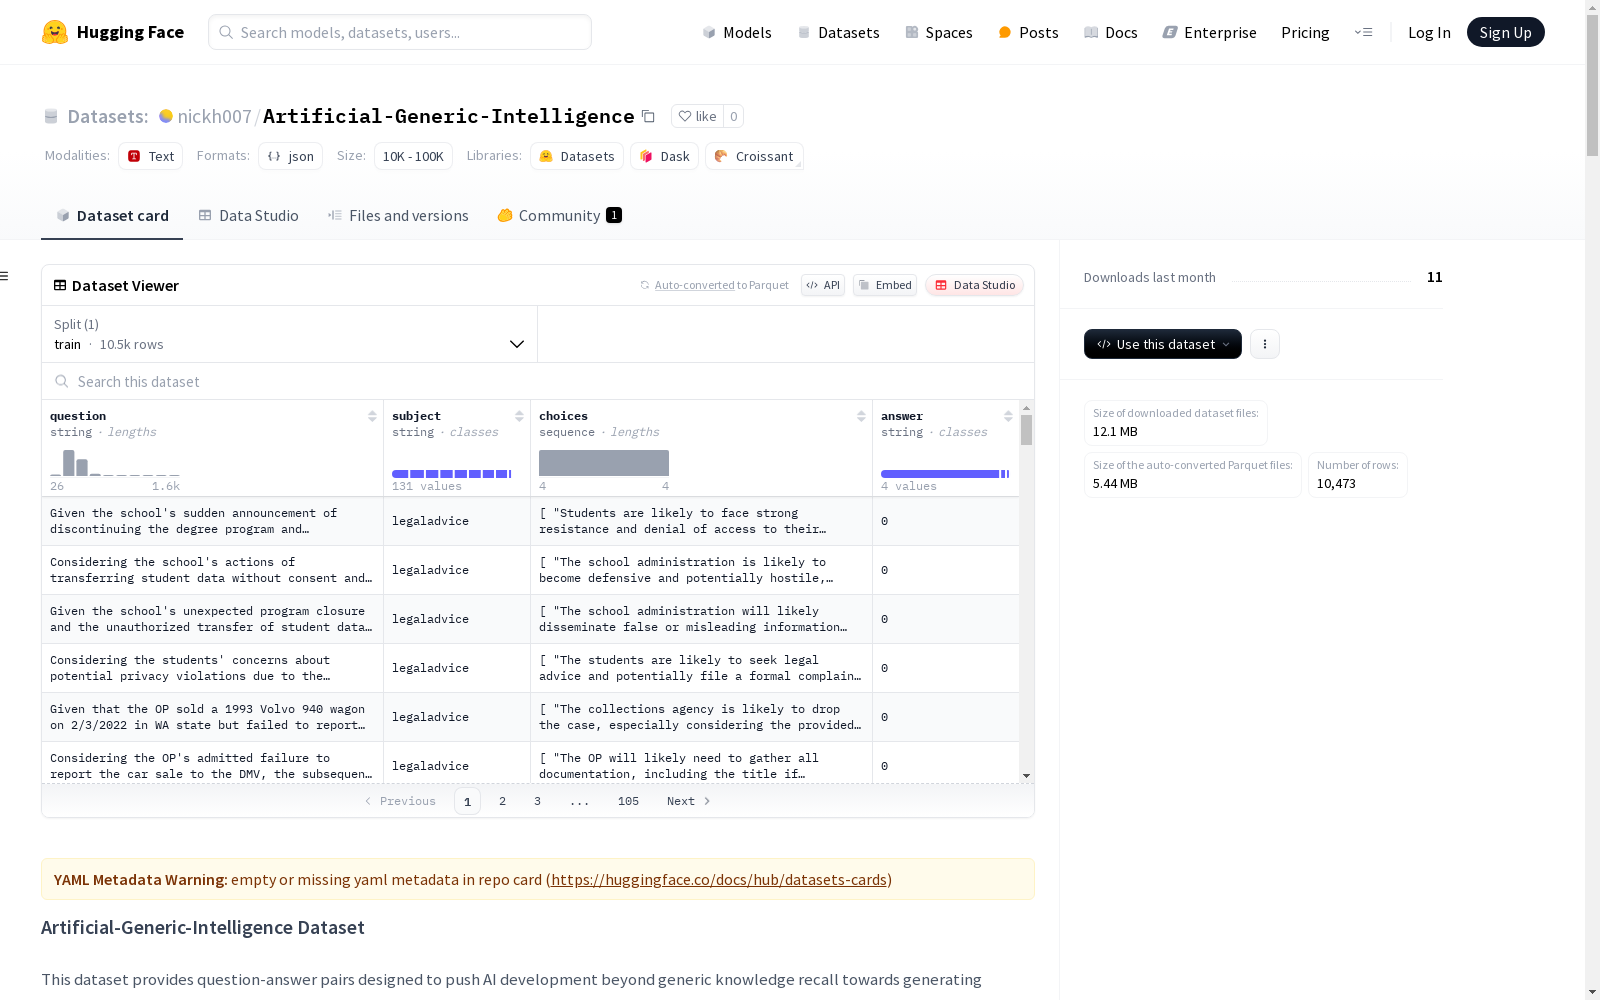Click the nickh007 user avatar icon
Viewport: 1600px width, 1000px height.
[x=166, y=116]
